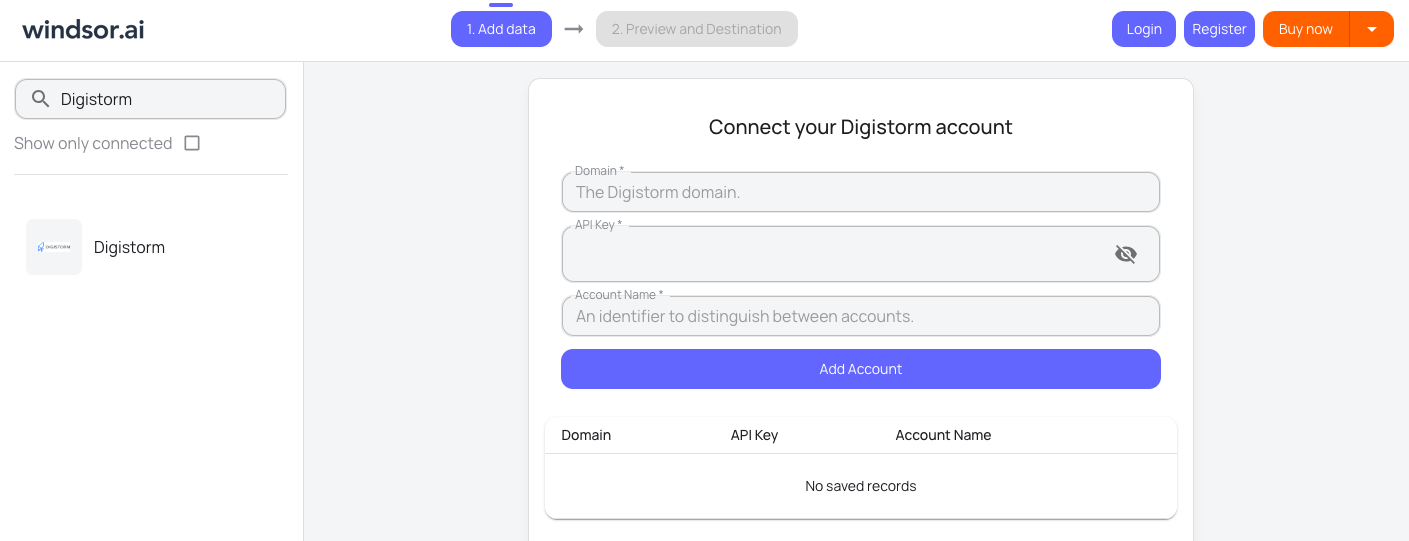Click the windsor.ai logo
The height and width of the screenshot is (541, 1409).
click(x=83, y=29)
